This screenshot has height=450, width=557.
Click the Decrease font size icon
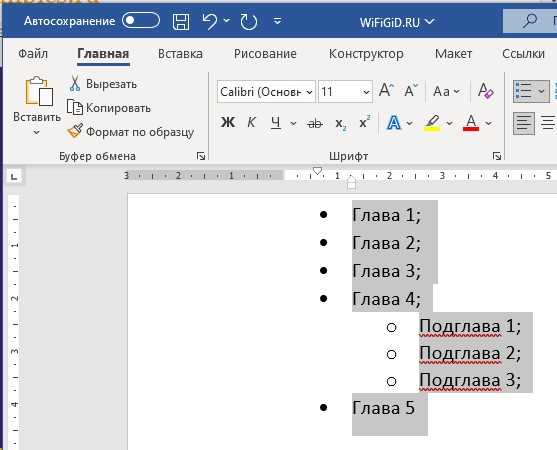coord(411,91)
